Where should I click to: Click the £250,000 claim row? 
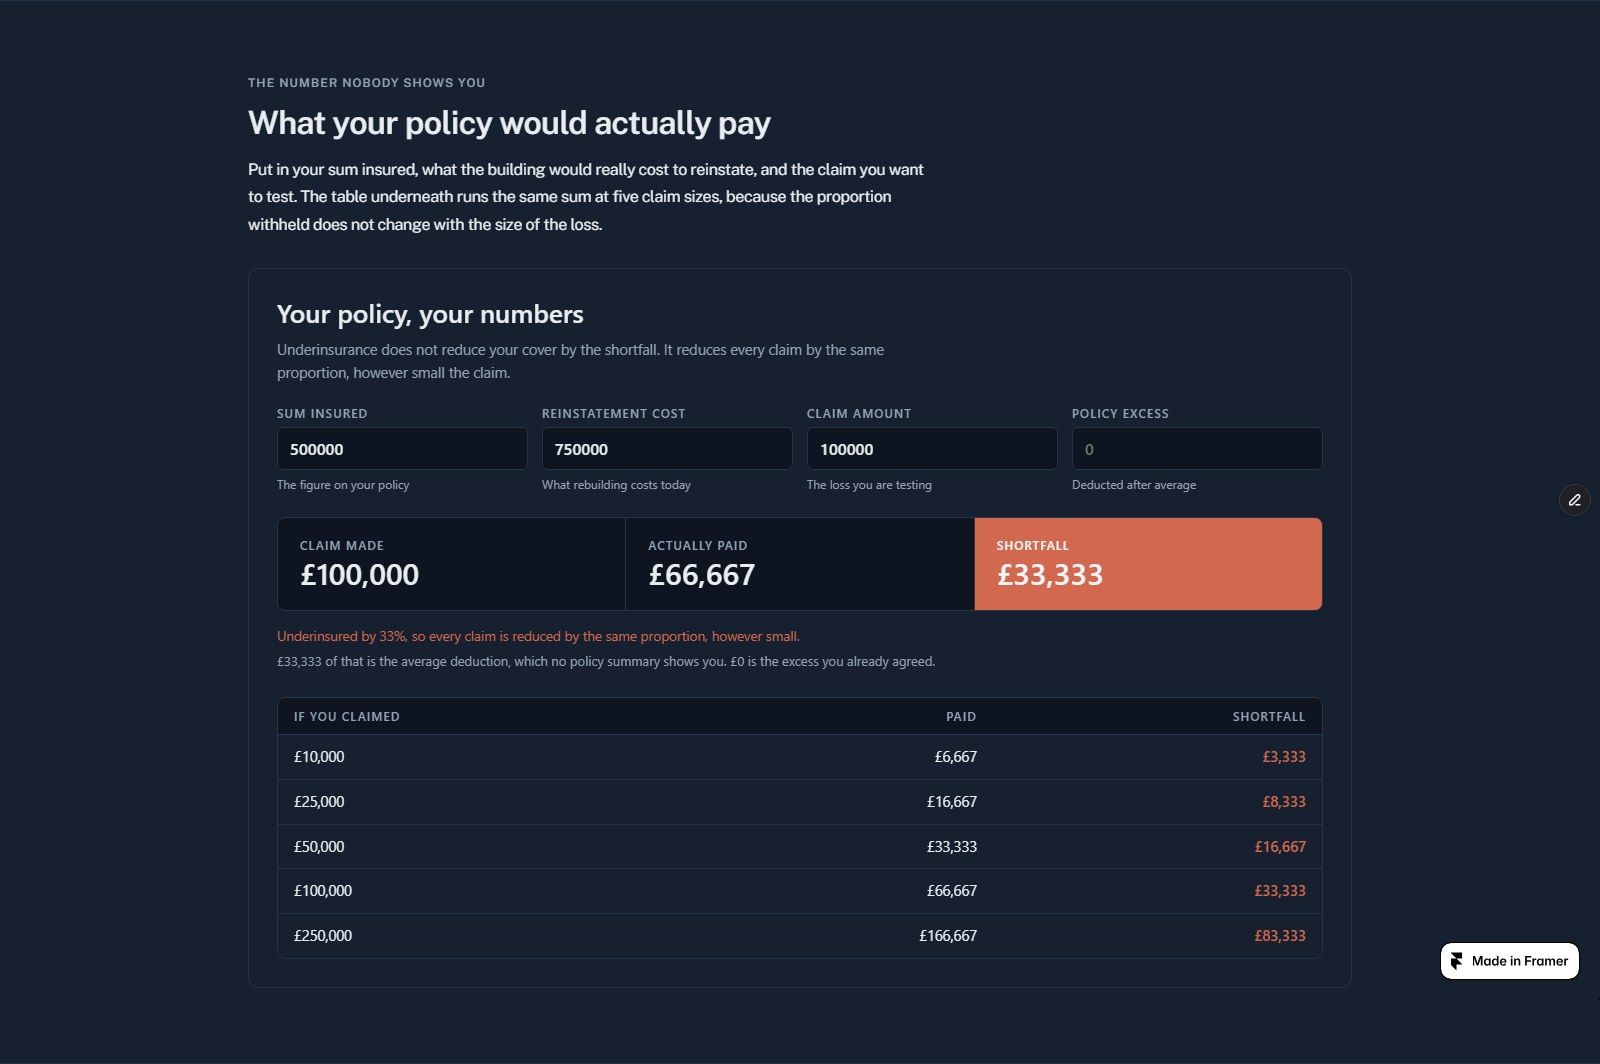pyautogui.click(x=800, y=936)
